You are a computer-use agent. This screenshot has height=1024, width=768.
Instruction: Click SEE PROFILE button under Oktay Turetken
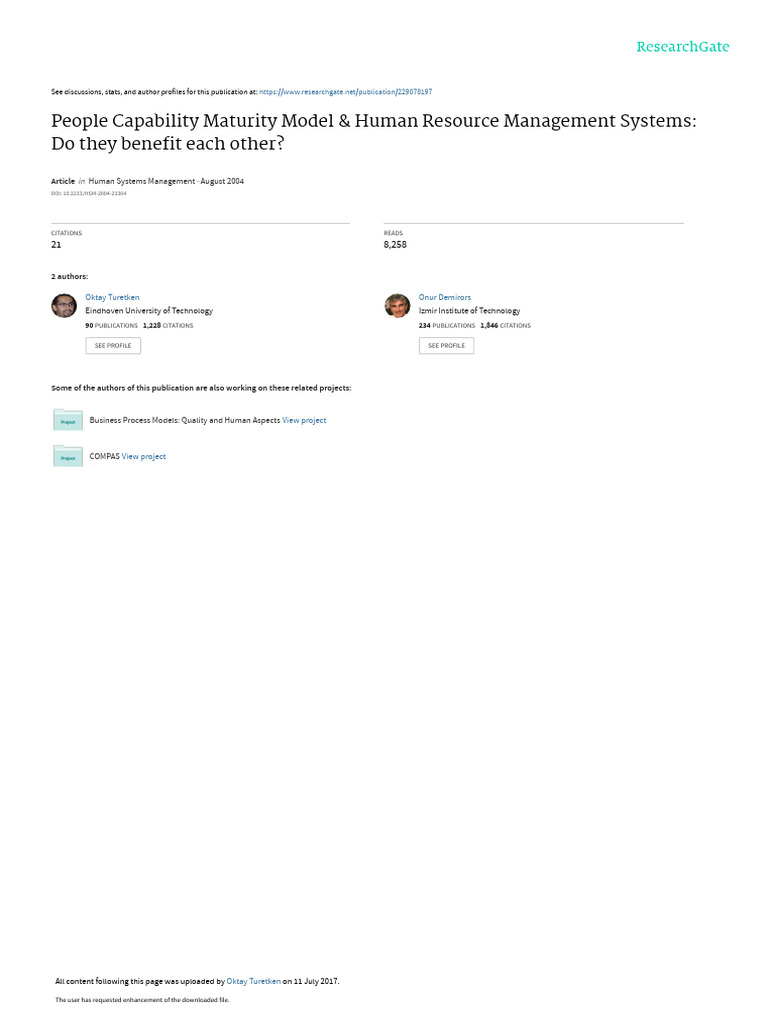tap(113, 345)
